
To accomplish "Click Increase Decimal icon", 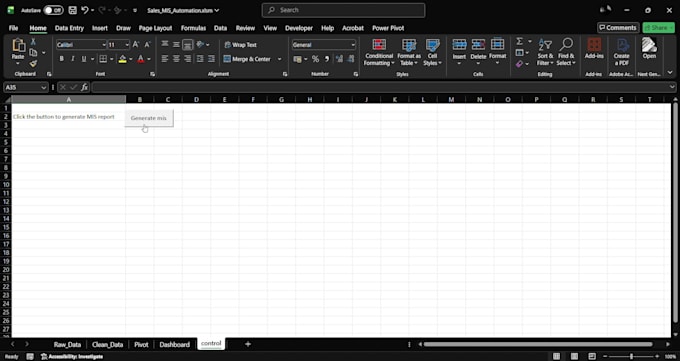I will 339,59.
